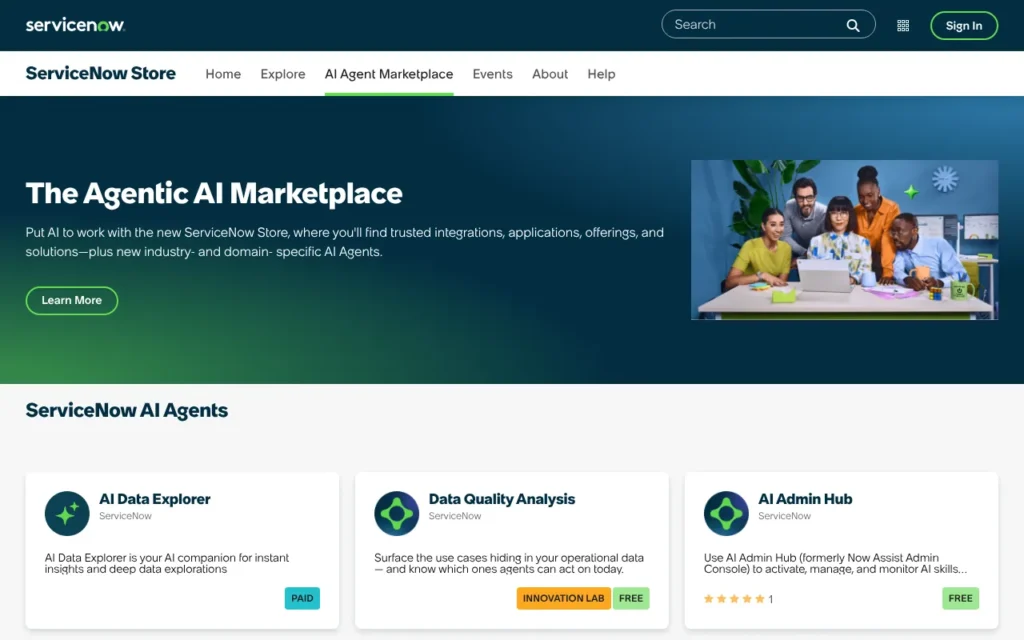
Task: Click the AI Data Explorer description text
Action: (x=167, y=563)
